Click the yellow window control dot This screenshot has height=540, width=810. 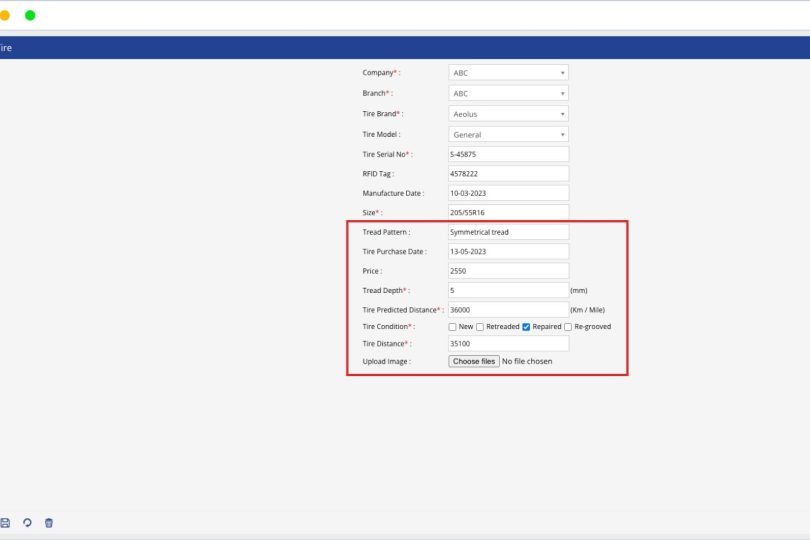[x=5, y=15]
